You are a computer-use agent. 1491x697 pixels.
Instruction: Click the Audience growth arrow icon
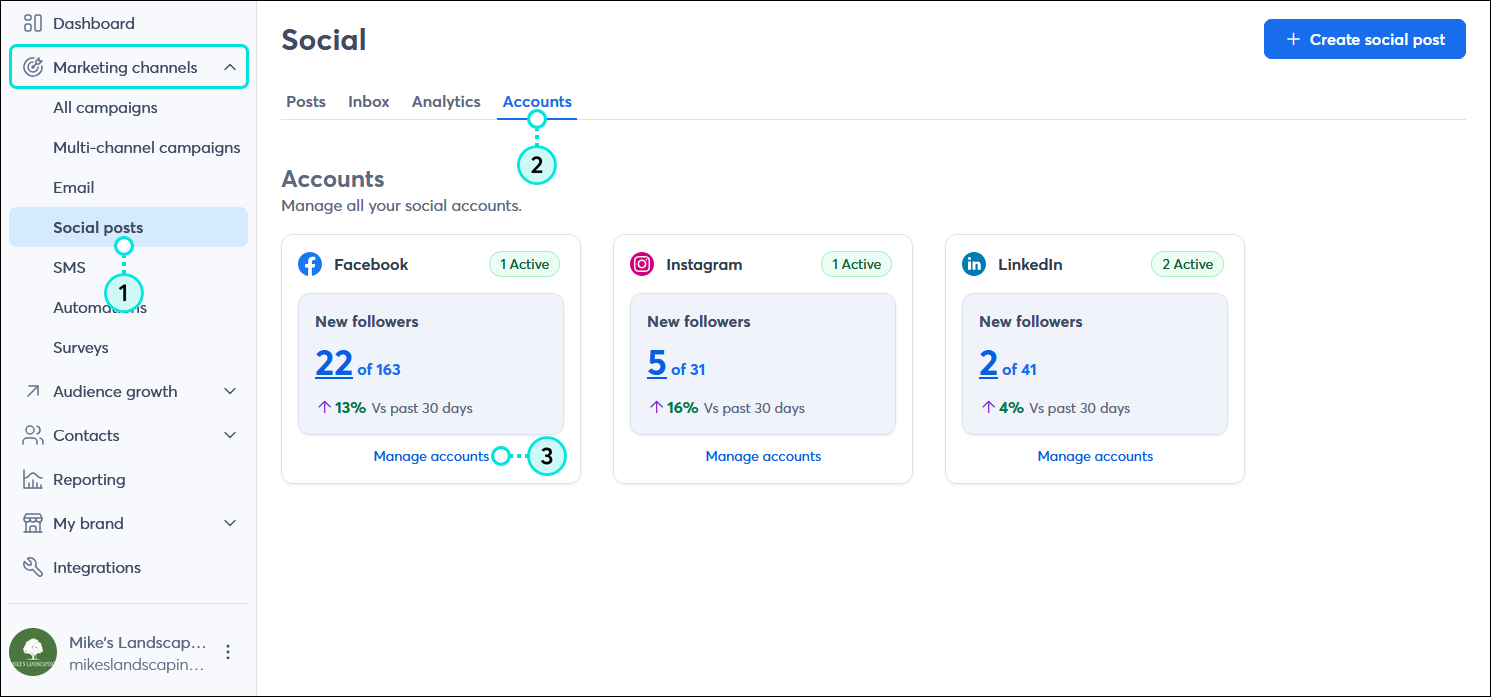point(33,391)
